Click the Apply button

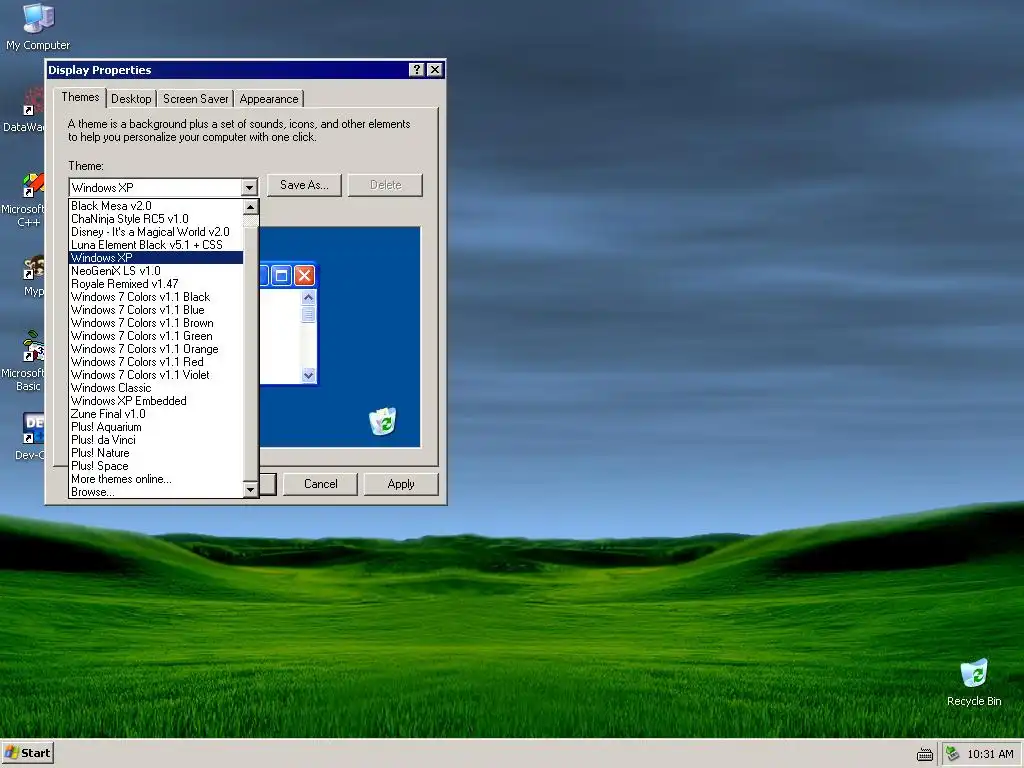pyautogui.click(x=401, y=484)
